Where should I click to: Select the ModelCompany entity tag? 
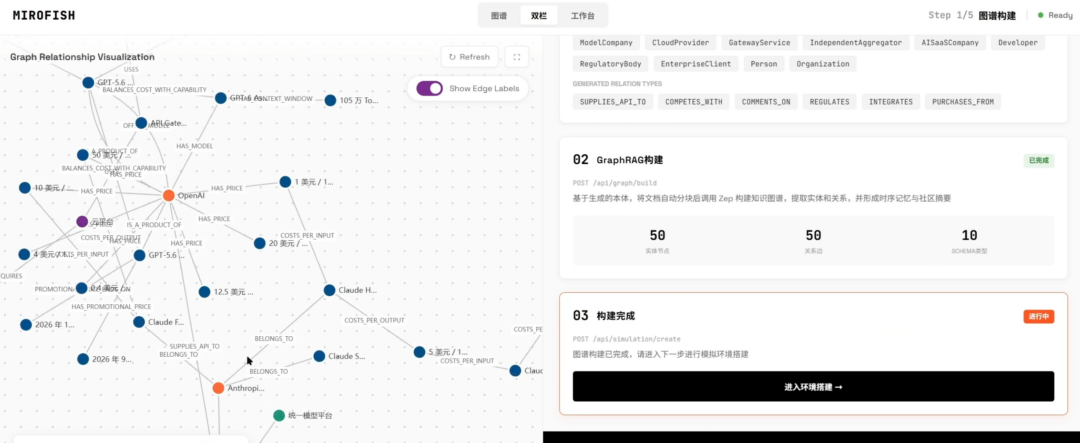point(606,43)
